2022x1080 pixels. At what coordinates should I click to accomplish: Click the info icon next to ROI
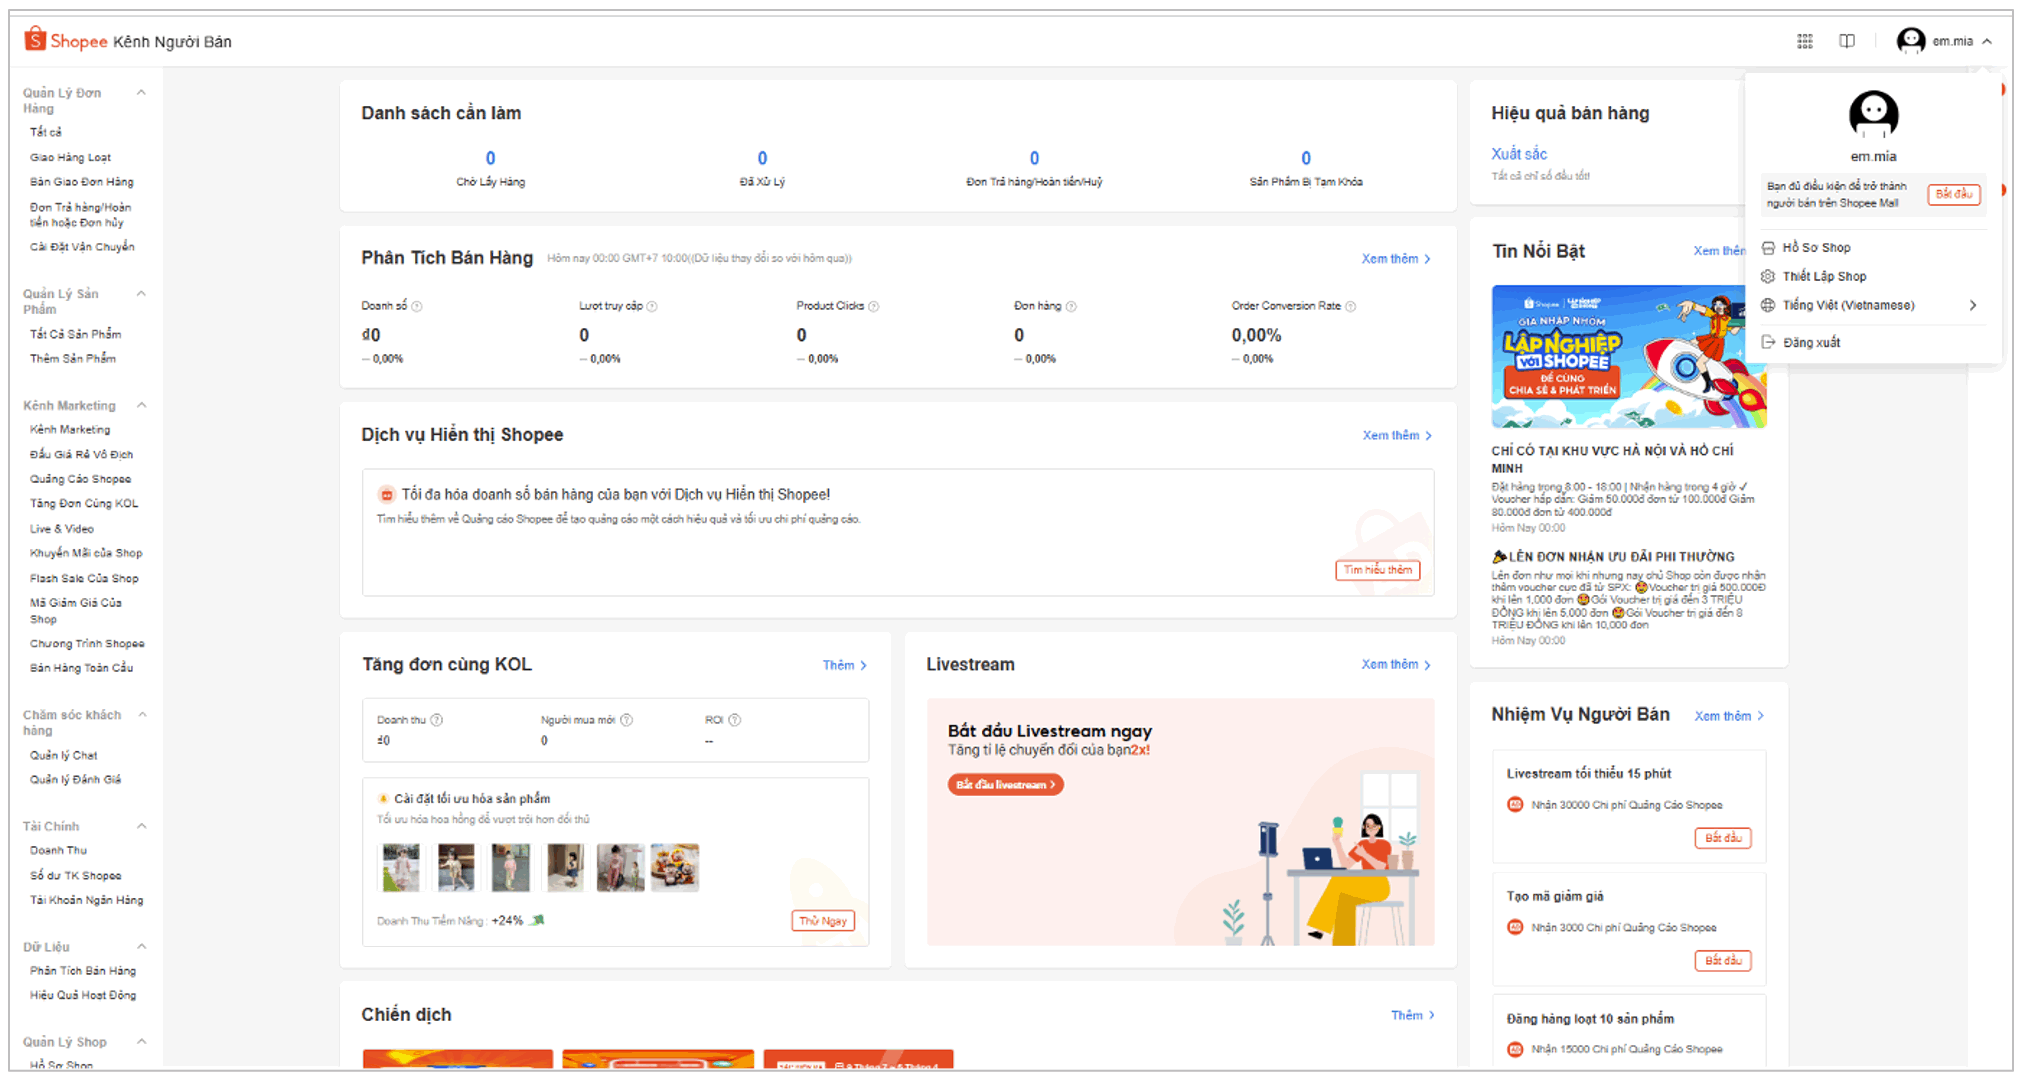(x=735, y=719)
